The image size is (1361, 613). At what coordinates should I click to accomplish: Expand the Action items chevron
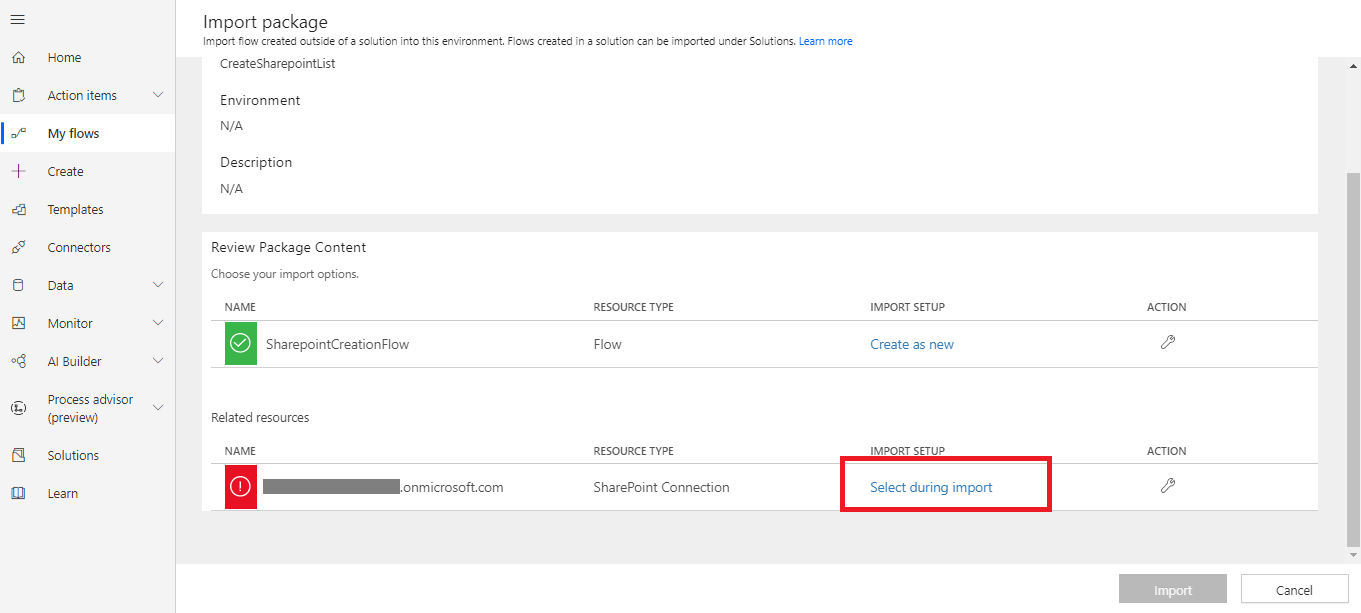[158, 95]
